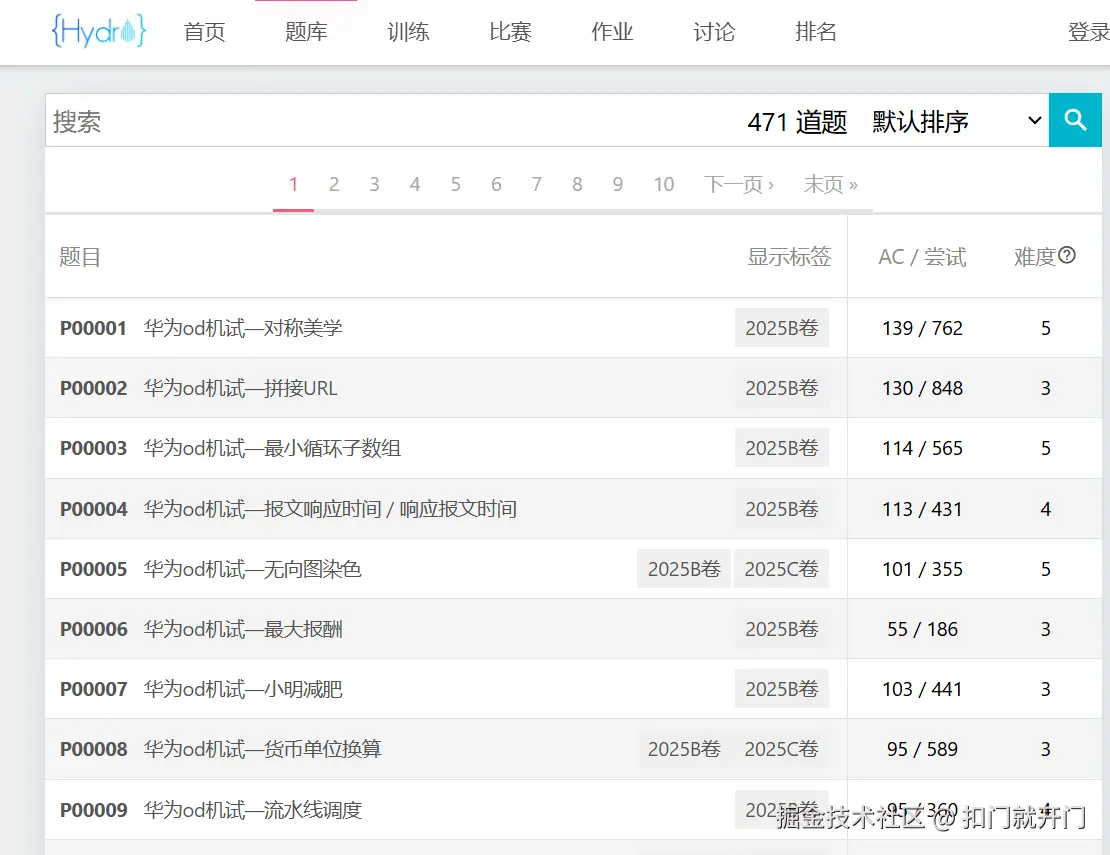Open the 难度 question-mark help icon
The height and width of the screenshot is (855, 1110).
[x=1068, y=256]
